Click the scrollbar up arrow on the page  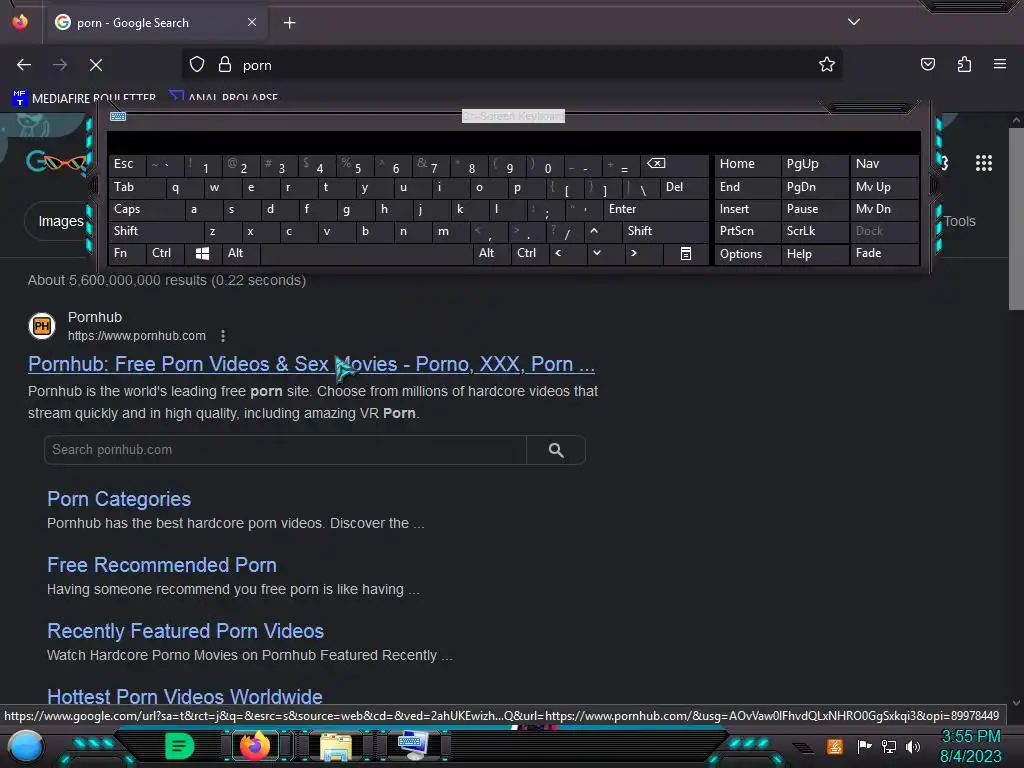point(1016,120)
